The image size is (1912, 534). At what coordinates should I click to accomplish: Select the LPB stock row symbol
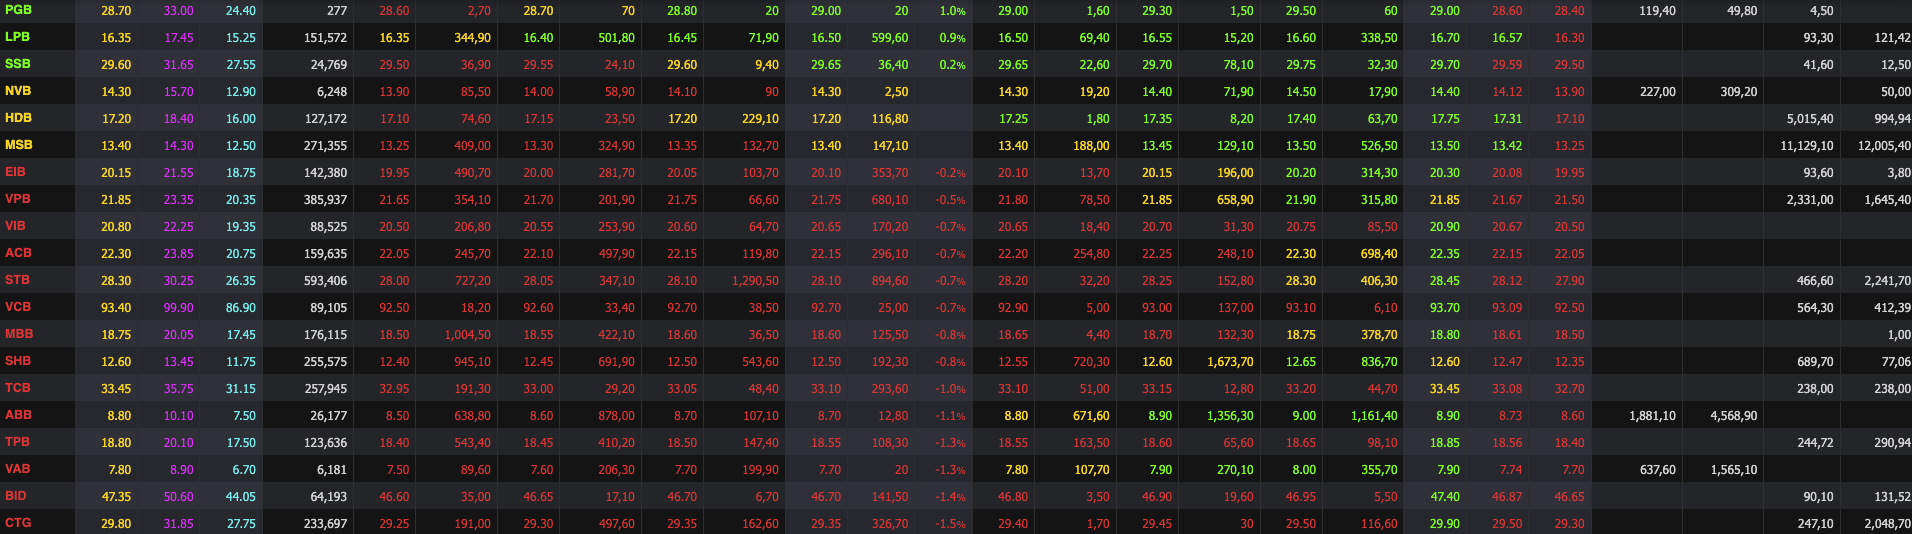(17, 37)
